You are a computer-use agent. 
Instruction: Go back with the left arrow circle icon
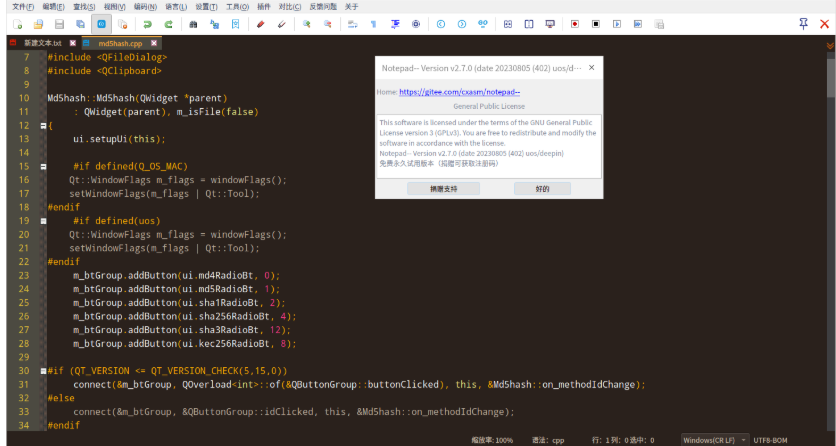(441, 24)
